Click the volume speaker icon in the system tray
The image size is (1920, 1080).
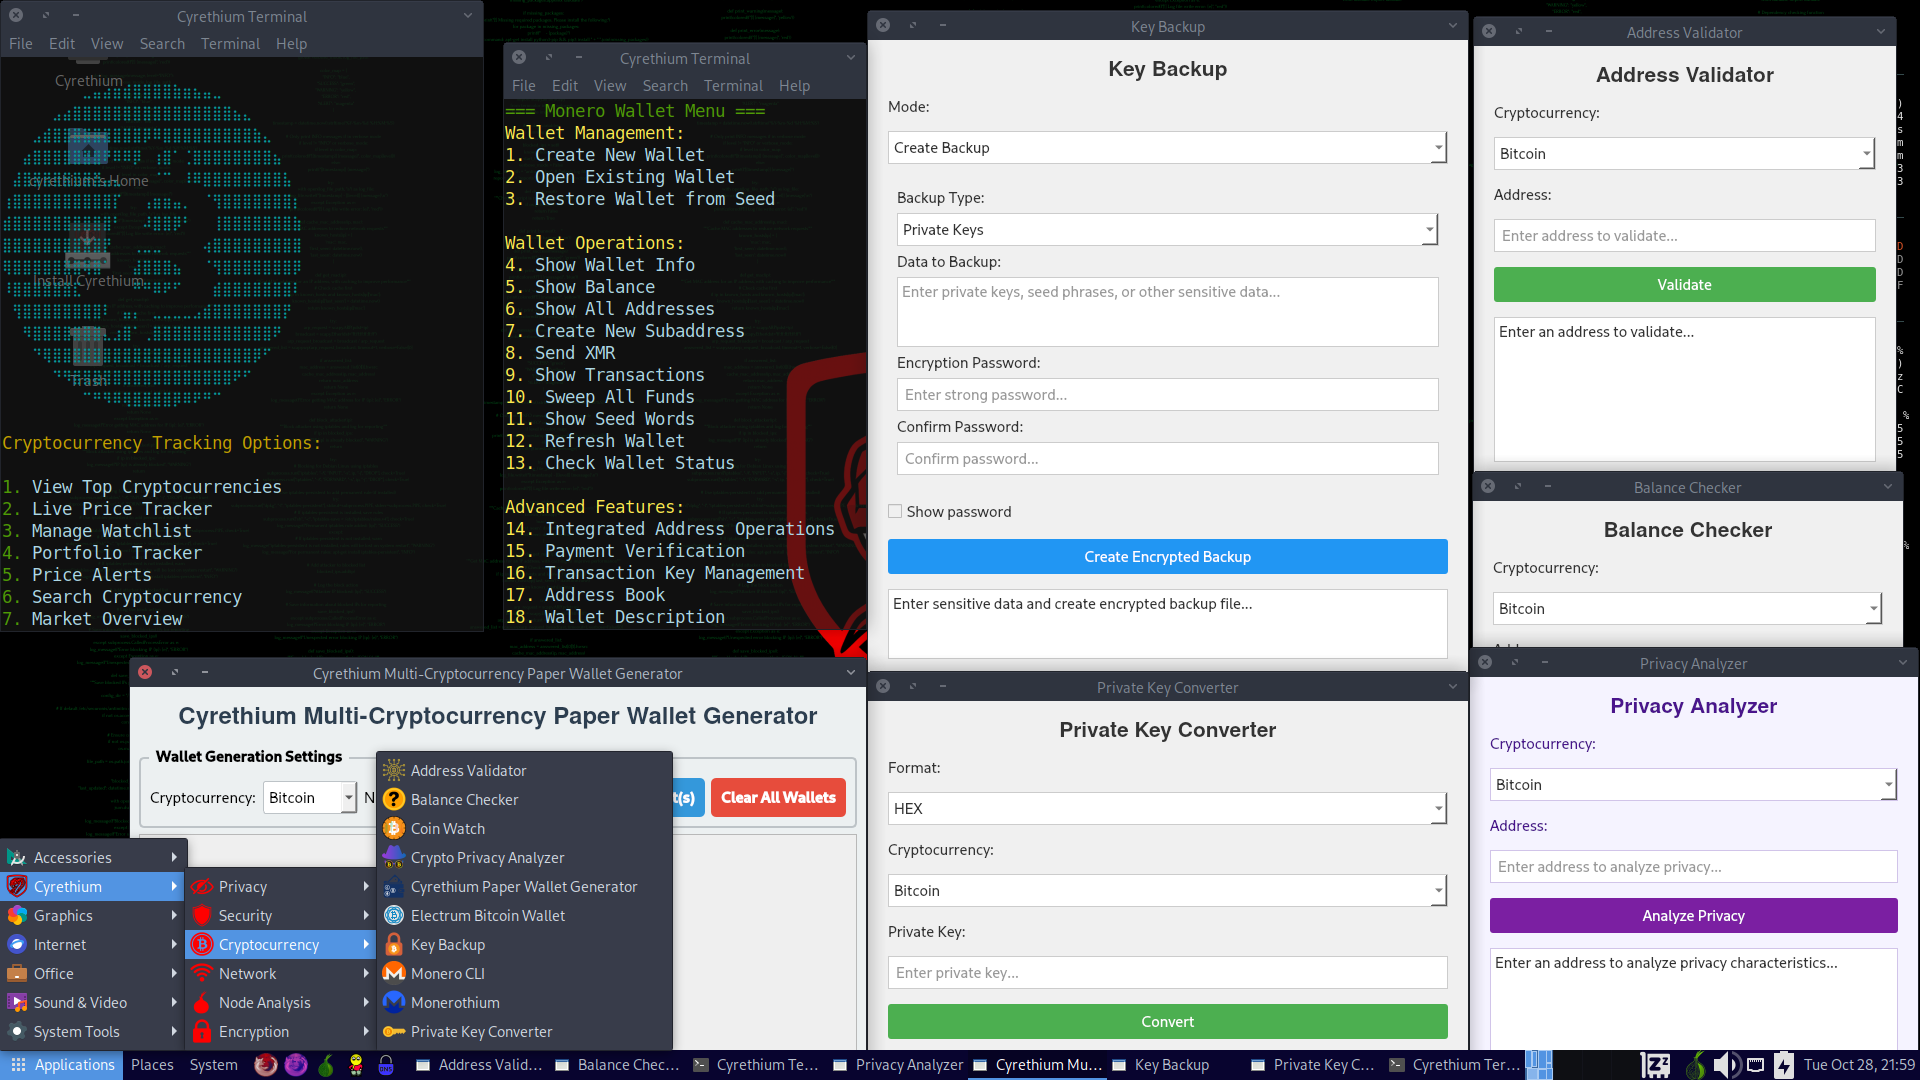coord(1726,1065)
